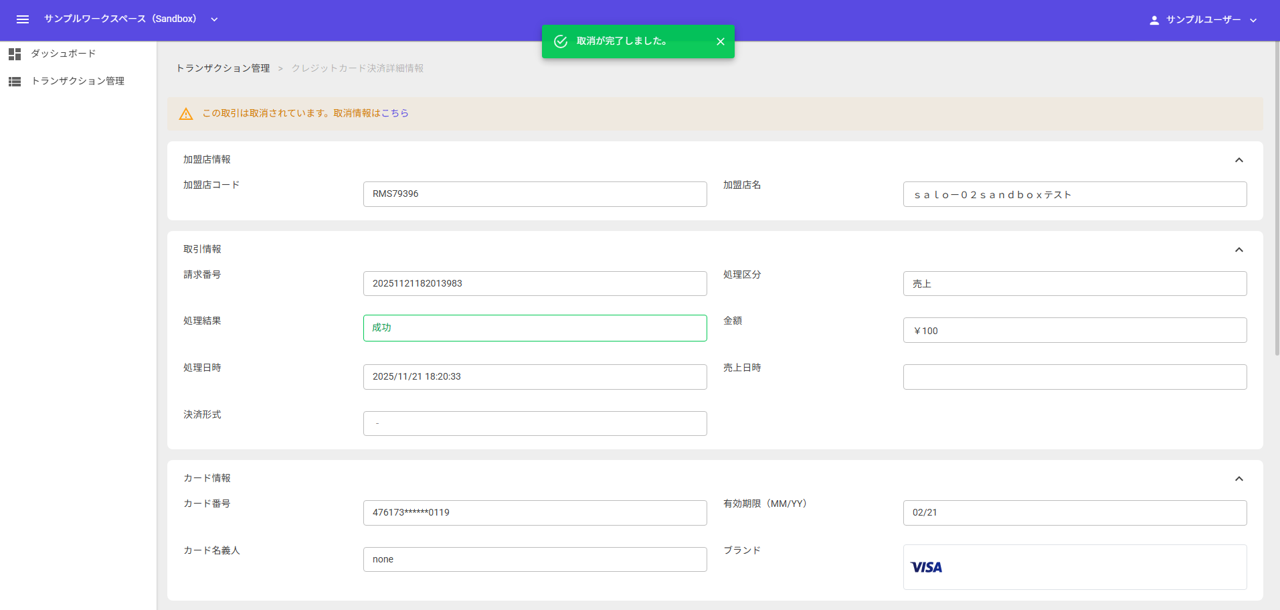Click the warning triangle icon in notice banner
Image resolution: width=1280 pixels, height=610 pixels.
point(185,113)
